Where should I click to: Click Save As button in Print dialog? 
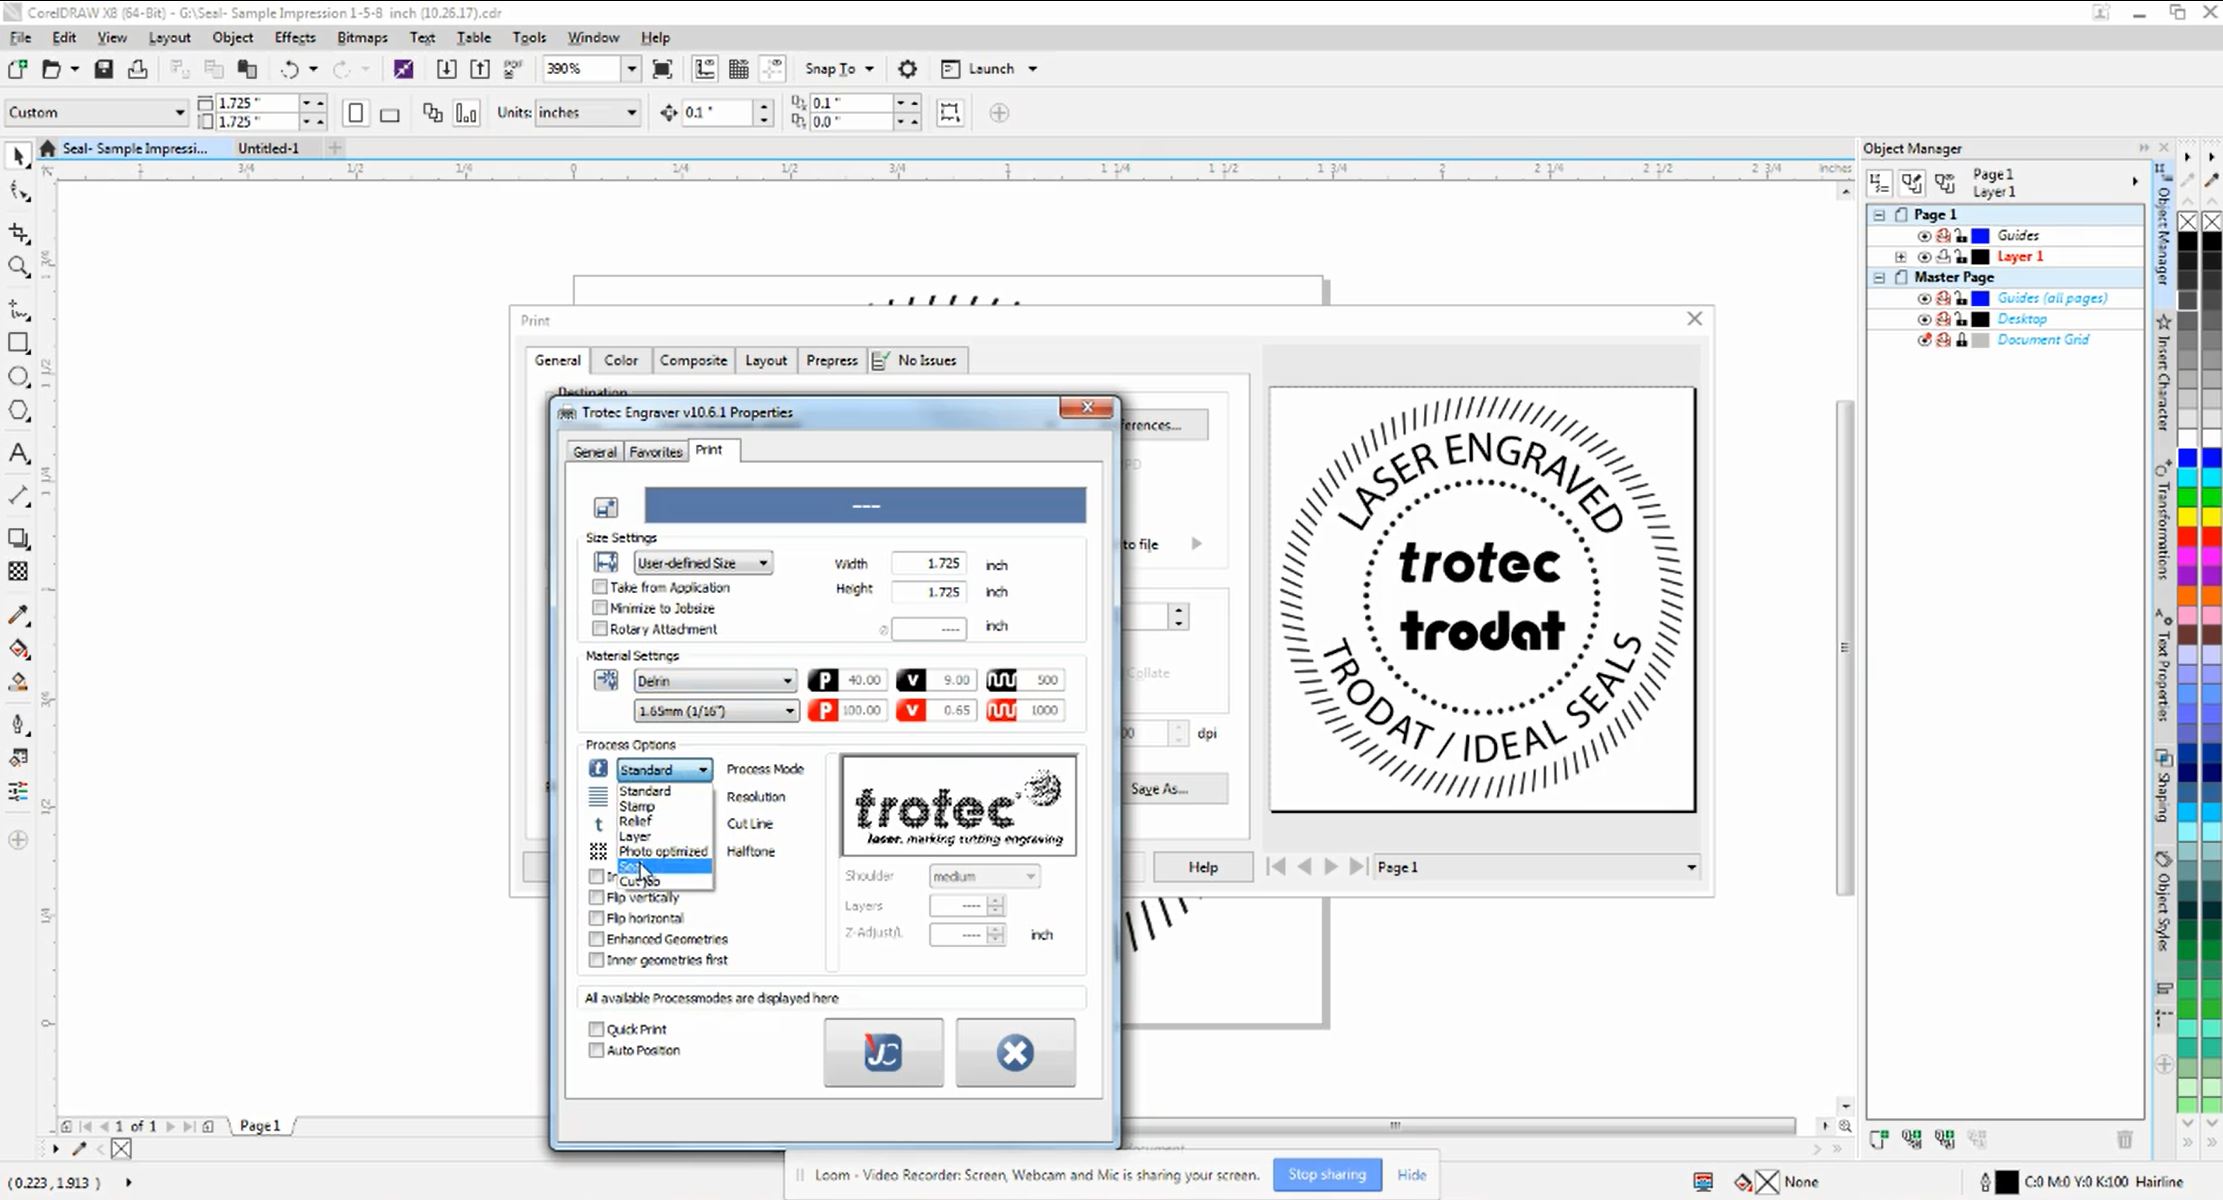pos(1160,789)
